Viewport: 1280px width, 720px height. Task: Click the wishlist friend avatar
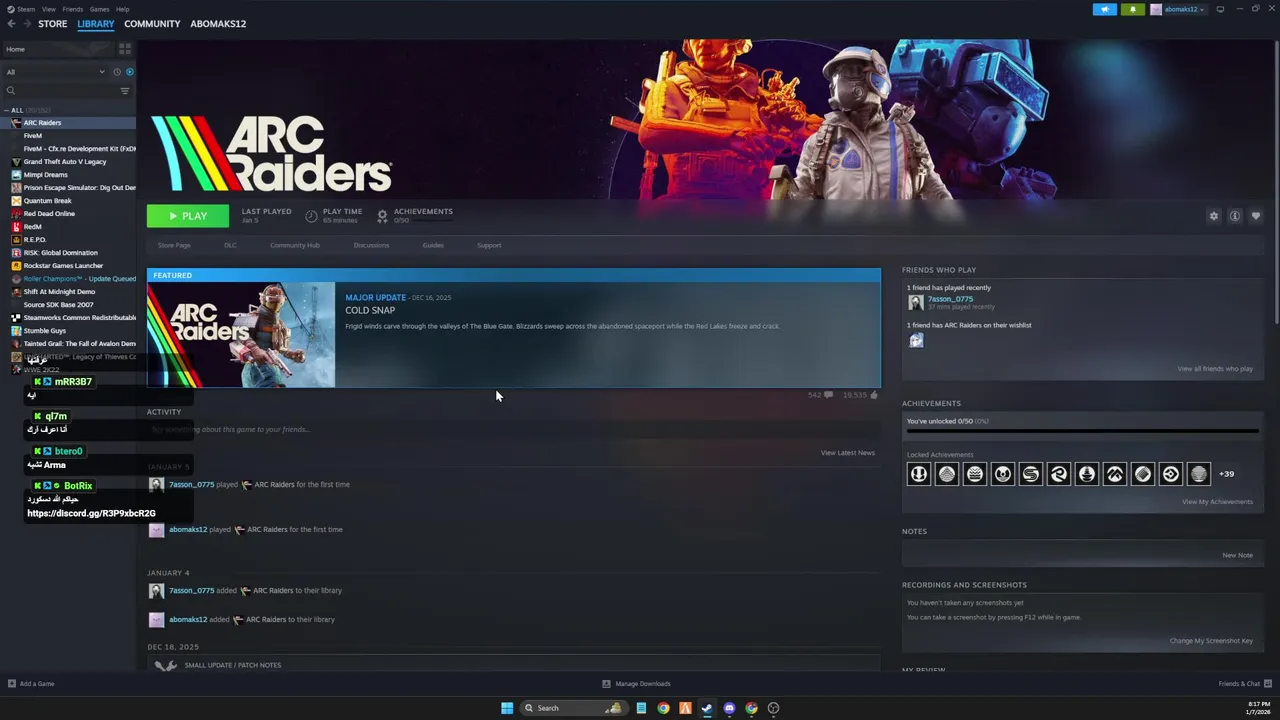click(916, 340)
